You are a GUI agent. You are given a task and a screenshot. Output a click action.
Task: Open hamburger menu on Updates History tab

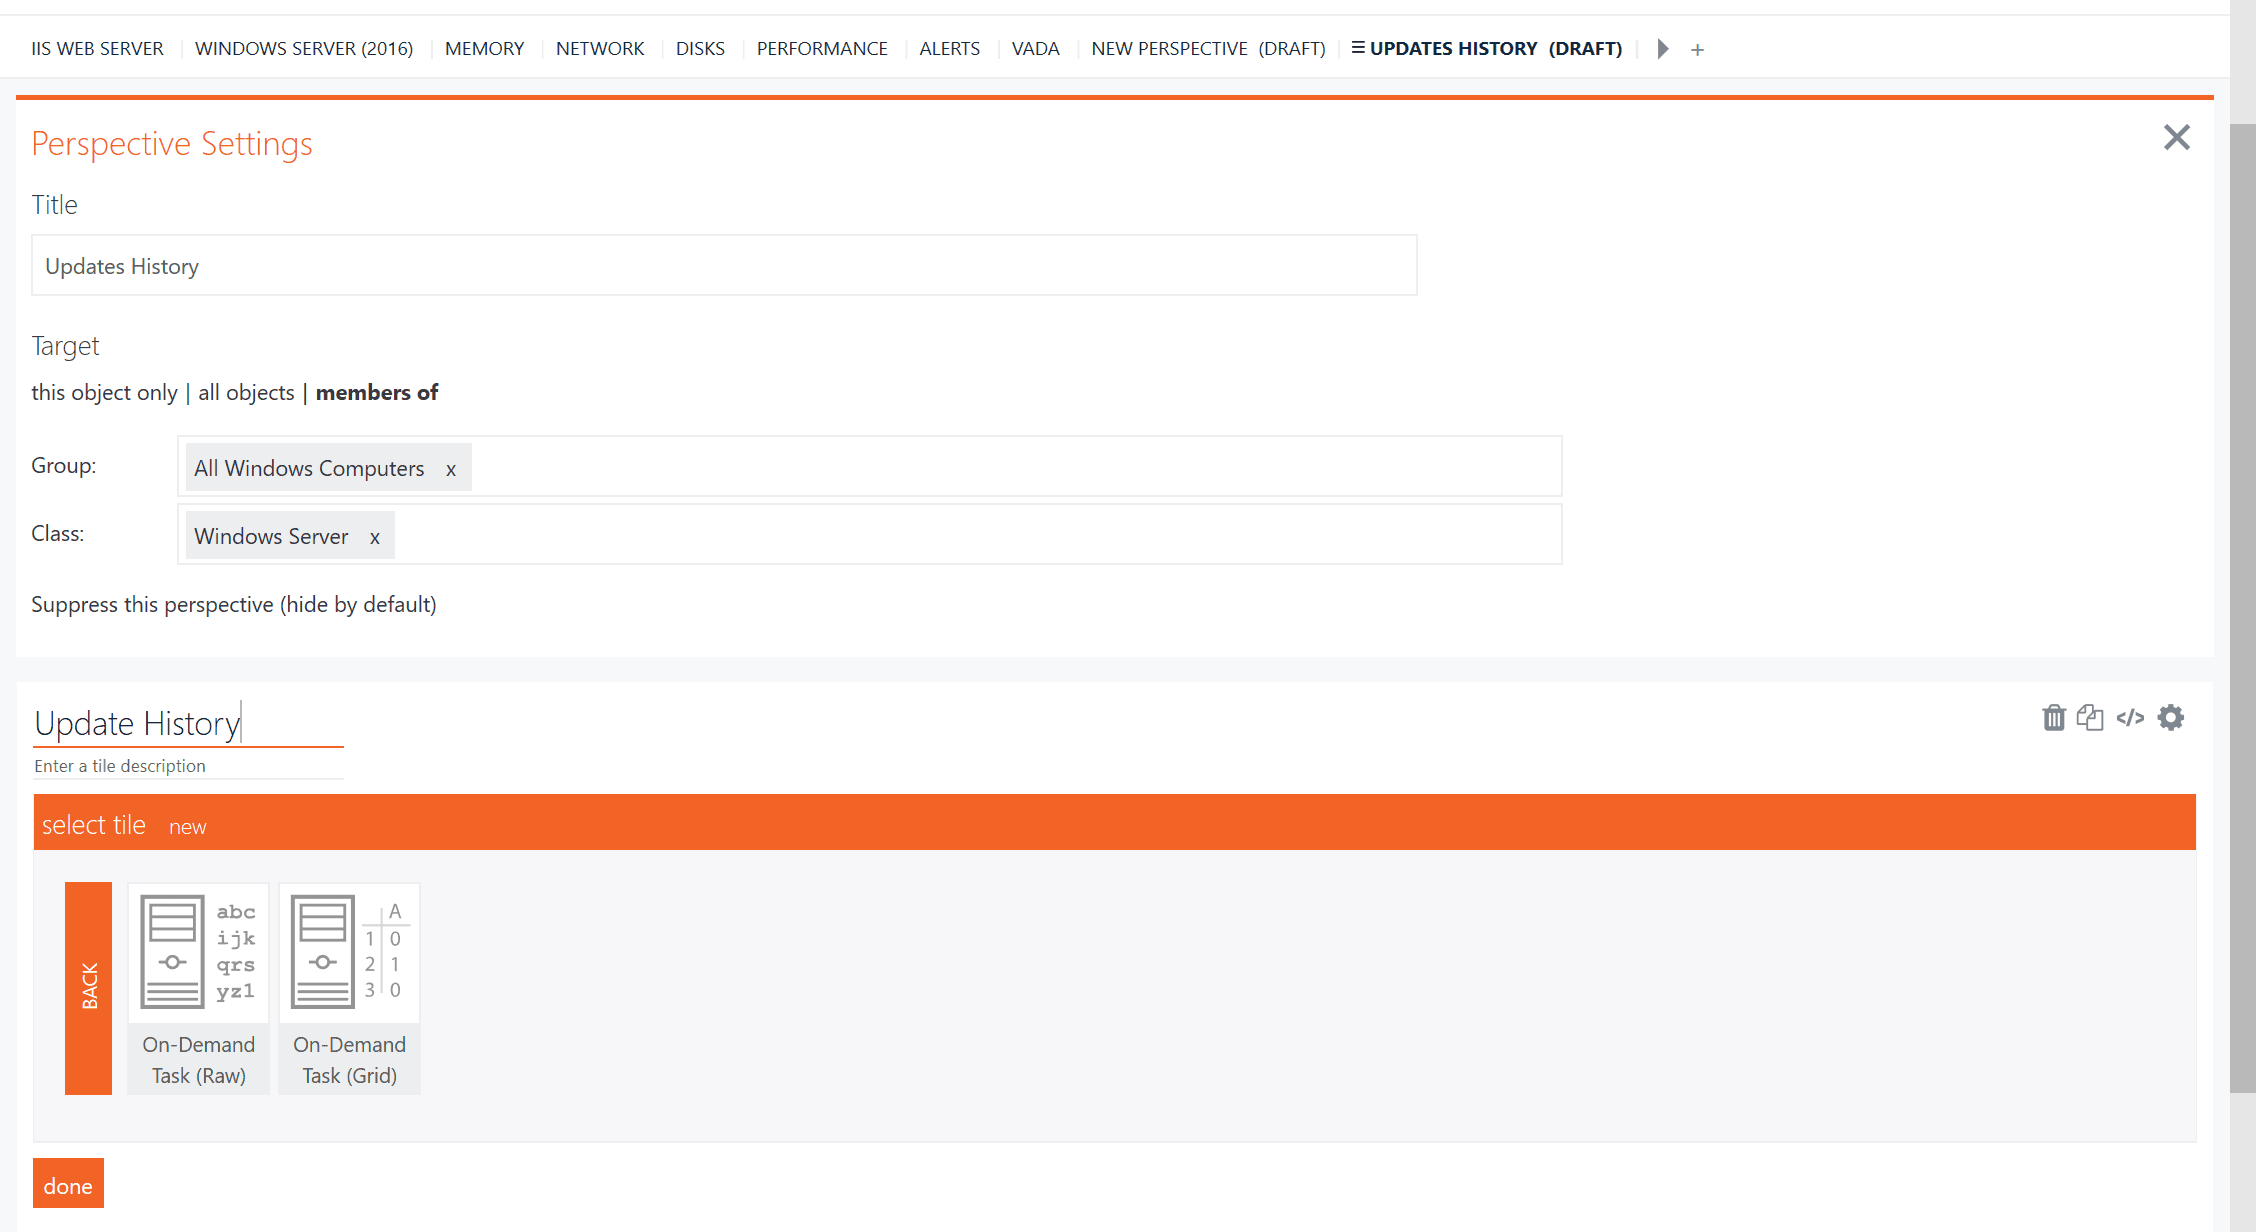(x=1358, y=48)
